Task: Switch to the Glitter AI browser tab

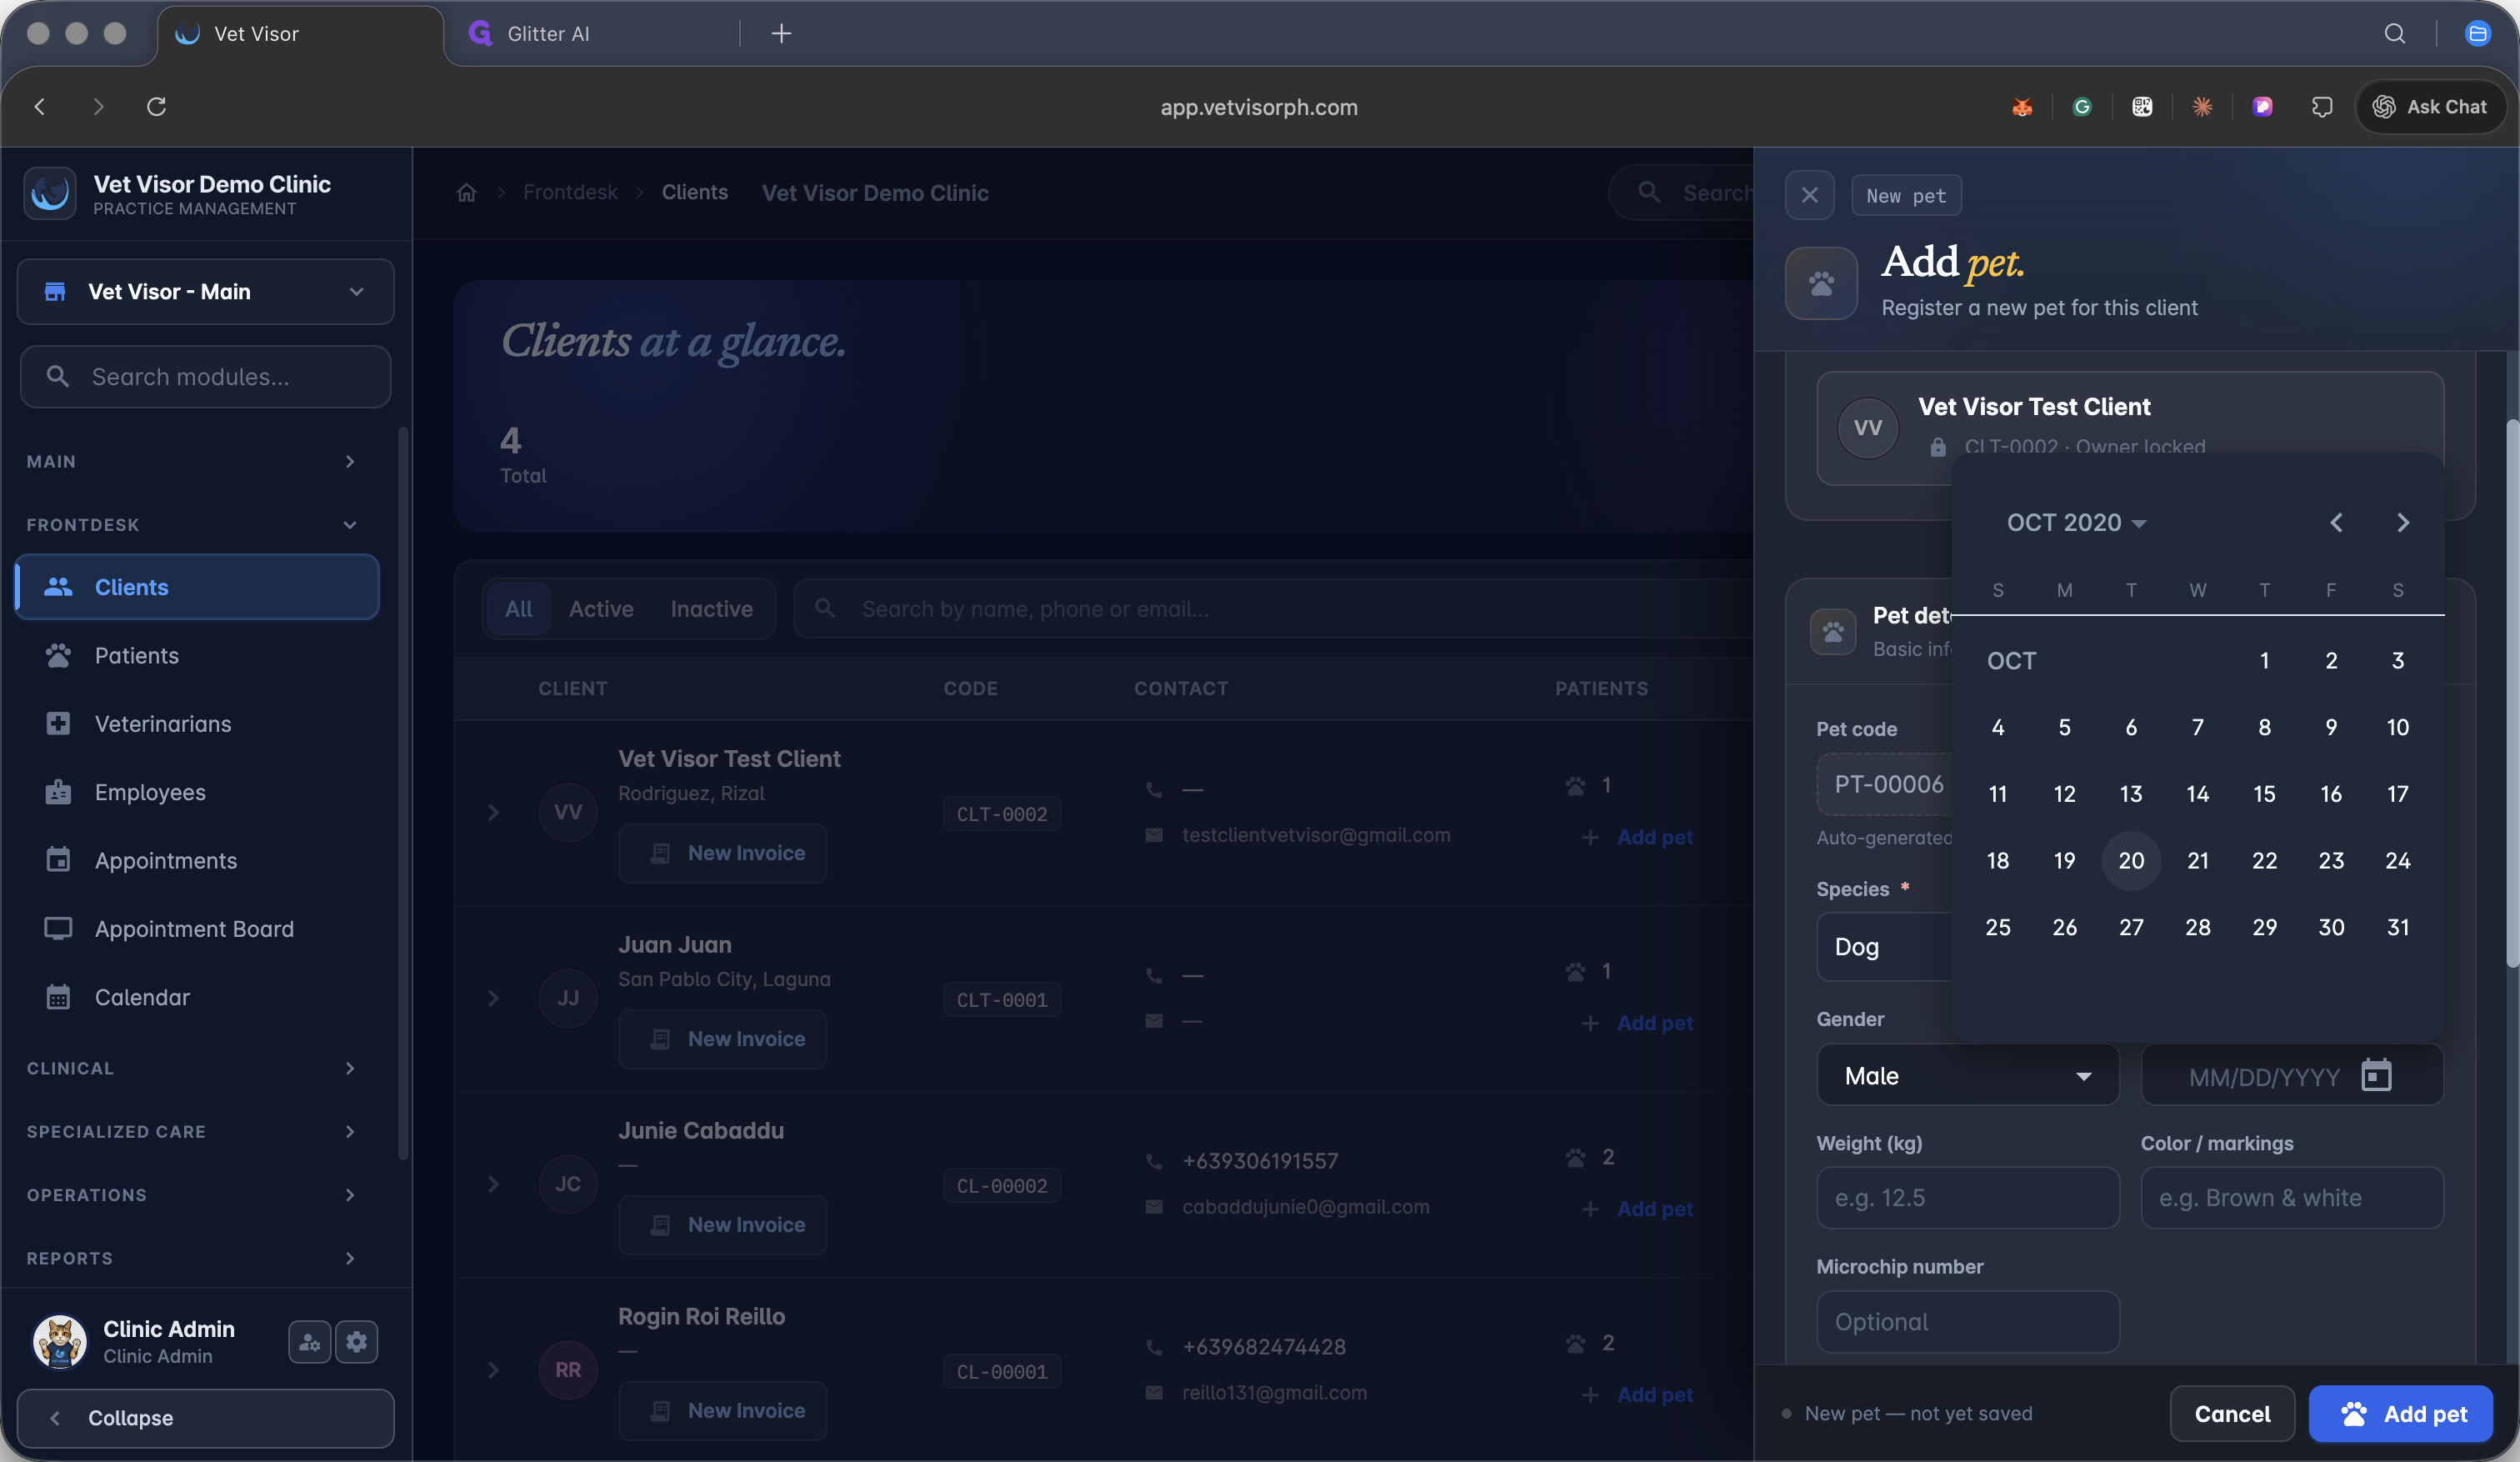Action: coord(590,34)
